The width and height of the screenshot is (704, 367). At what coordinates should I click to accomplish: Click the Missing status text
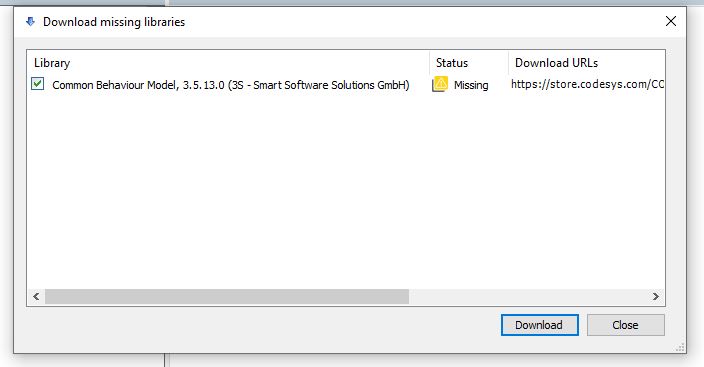[471, 85]
